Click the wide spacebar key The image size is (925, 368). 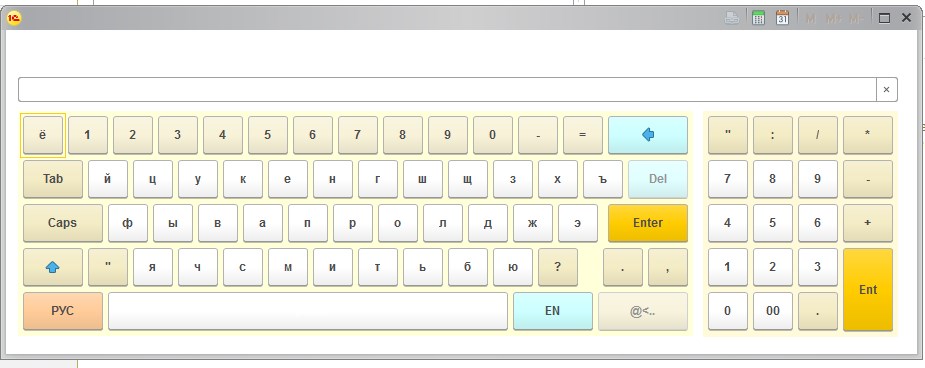pos(308,311)
